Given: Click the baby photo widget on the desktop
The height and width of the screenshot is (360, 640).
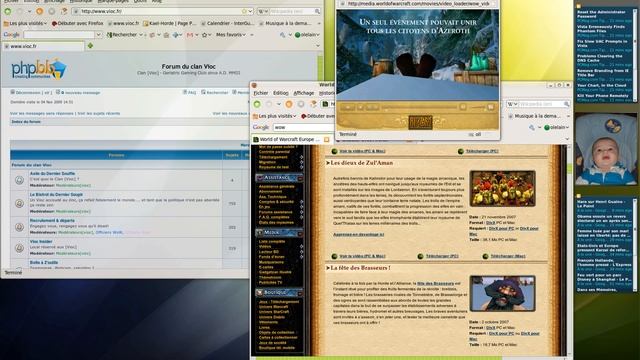Looking at the screenshot, I should point(606,149).
